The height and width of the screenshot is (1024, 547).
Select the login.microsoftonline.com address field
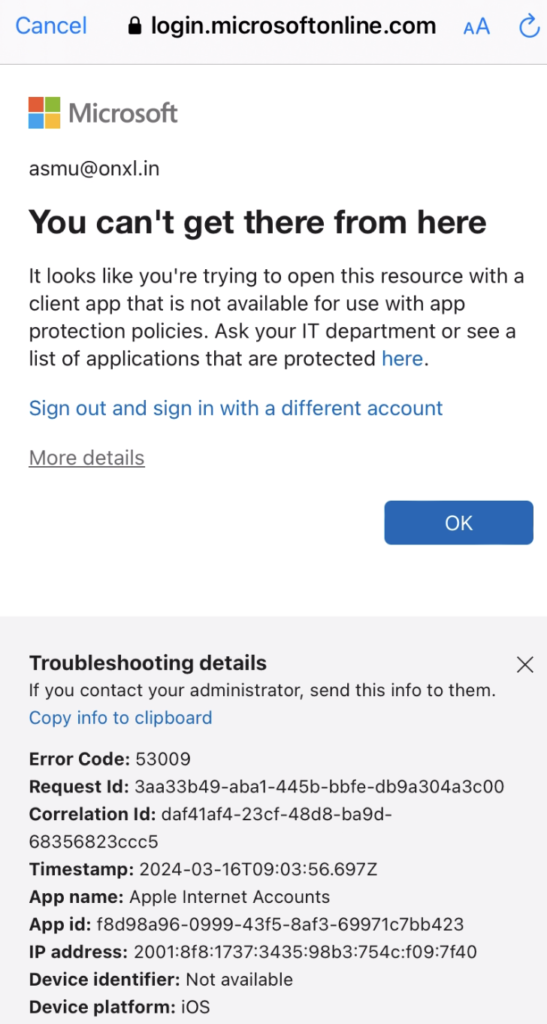[282, 26]
